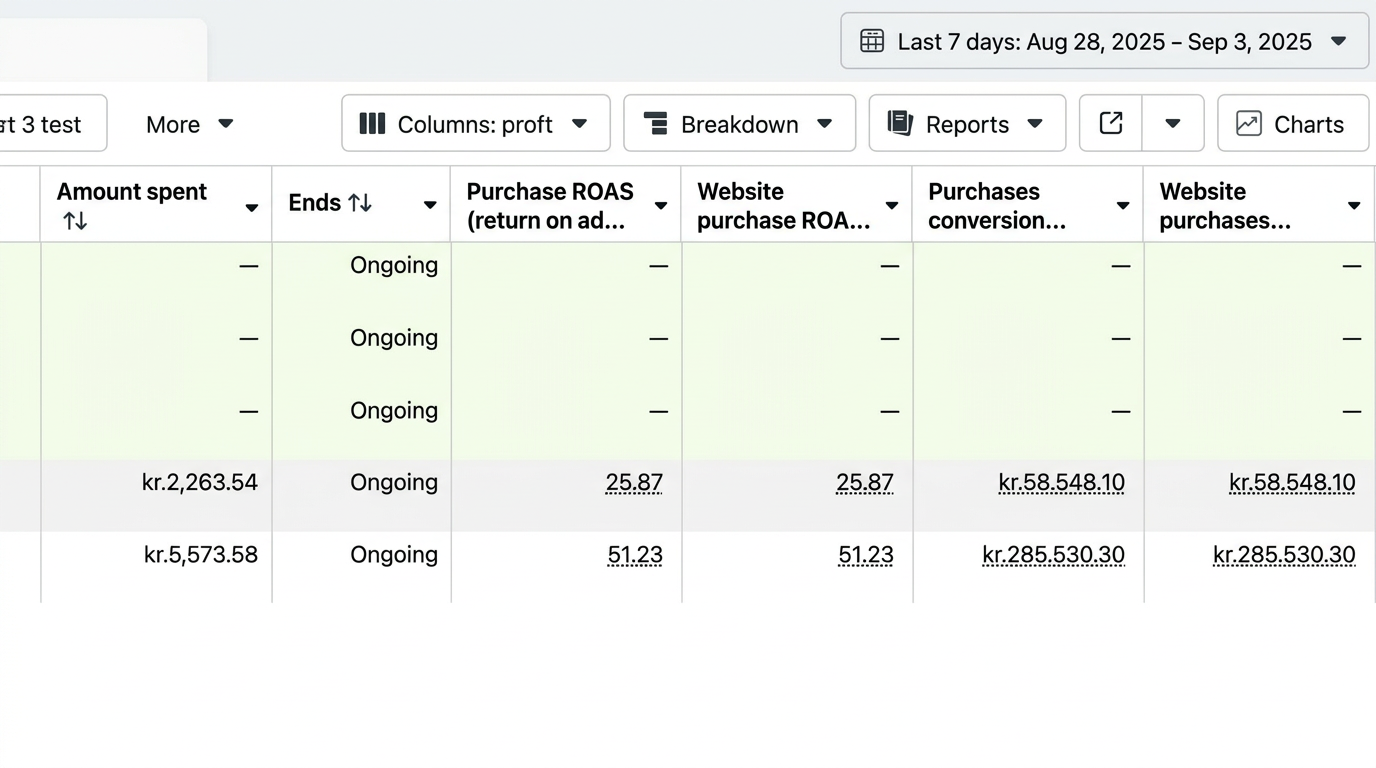
Task: Sort the Ends column with arrows
Action: click(360, 203)
